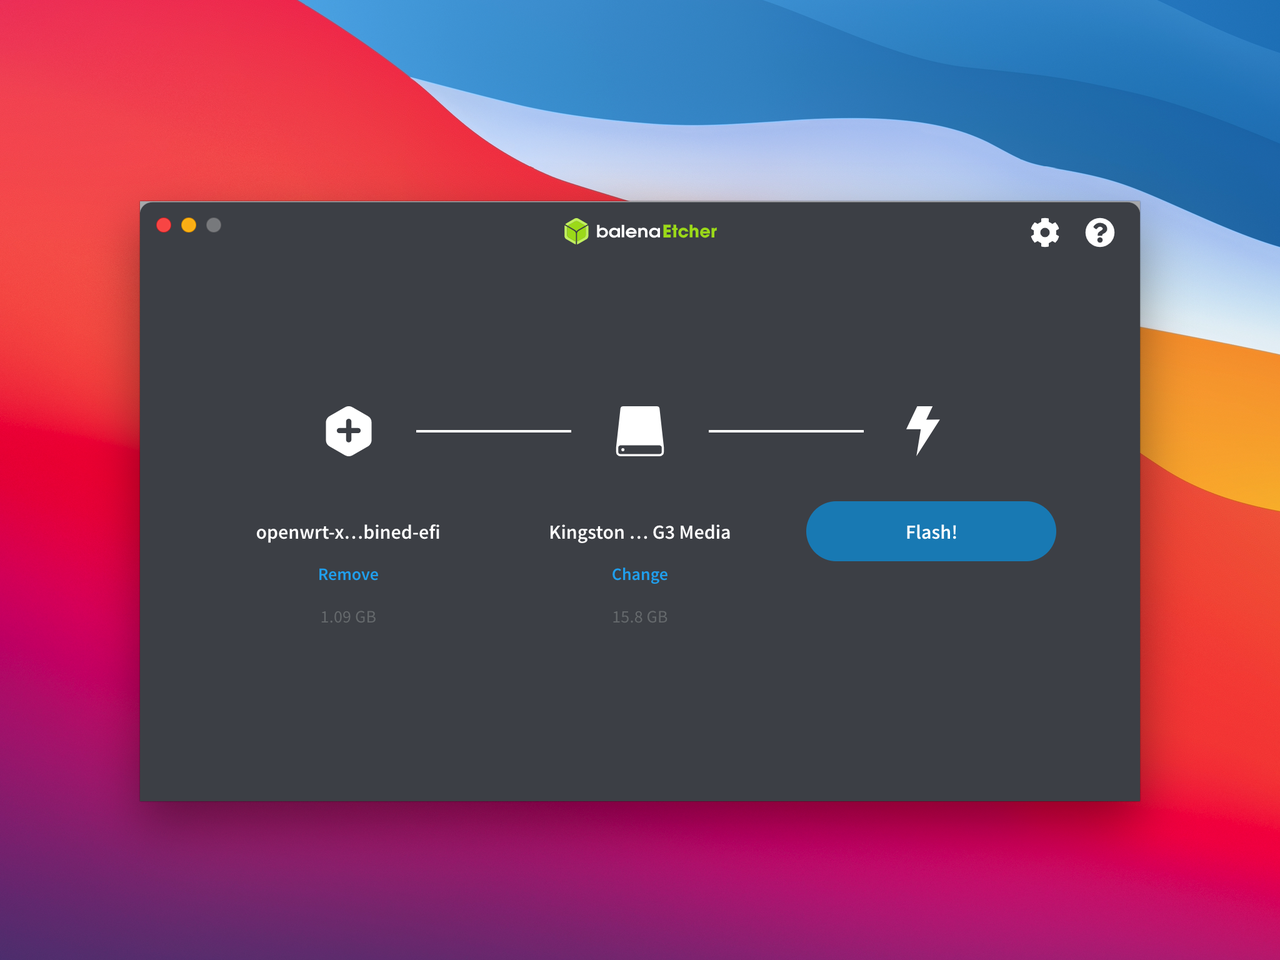The height and width of the screenshot is (960, 1280).
Task: Click the Kingston G3 Media drive label
Action: pos(640,532)
